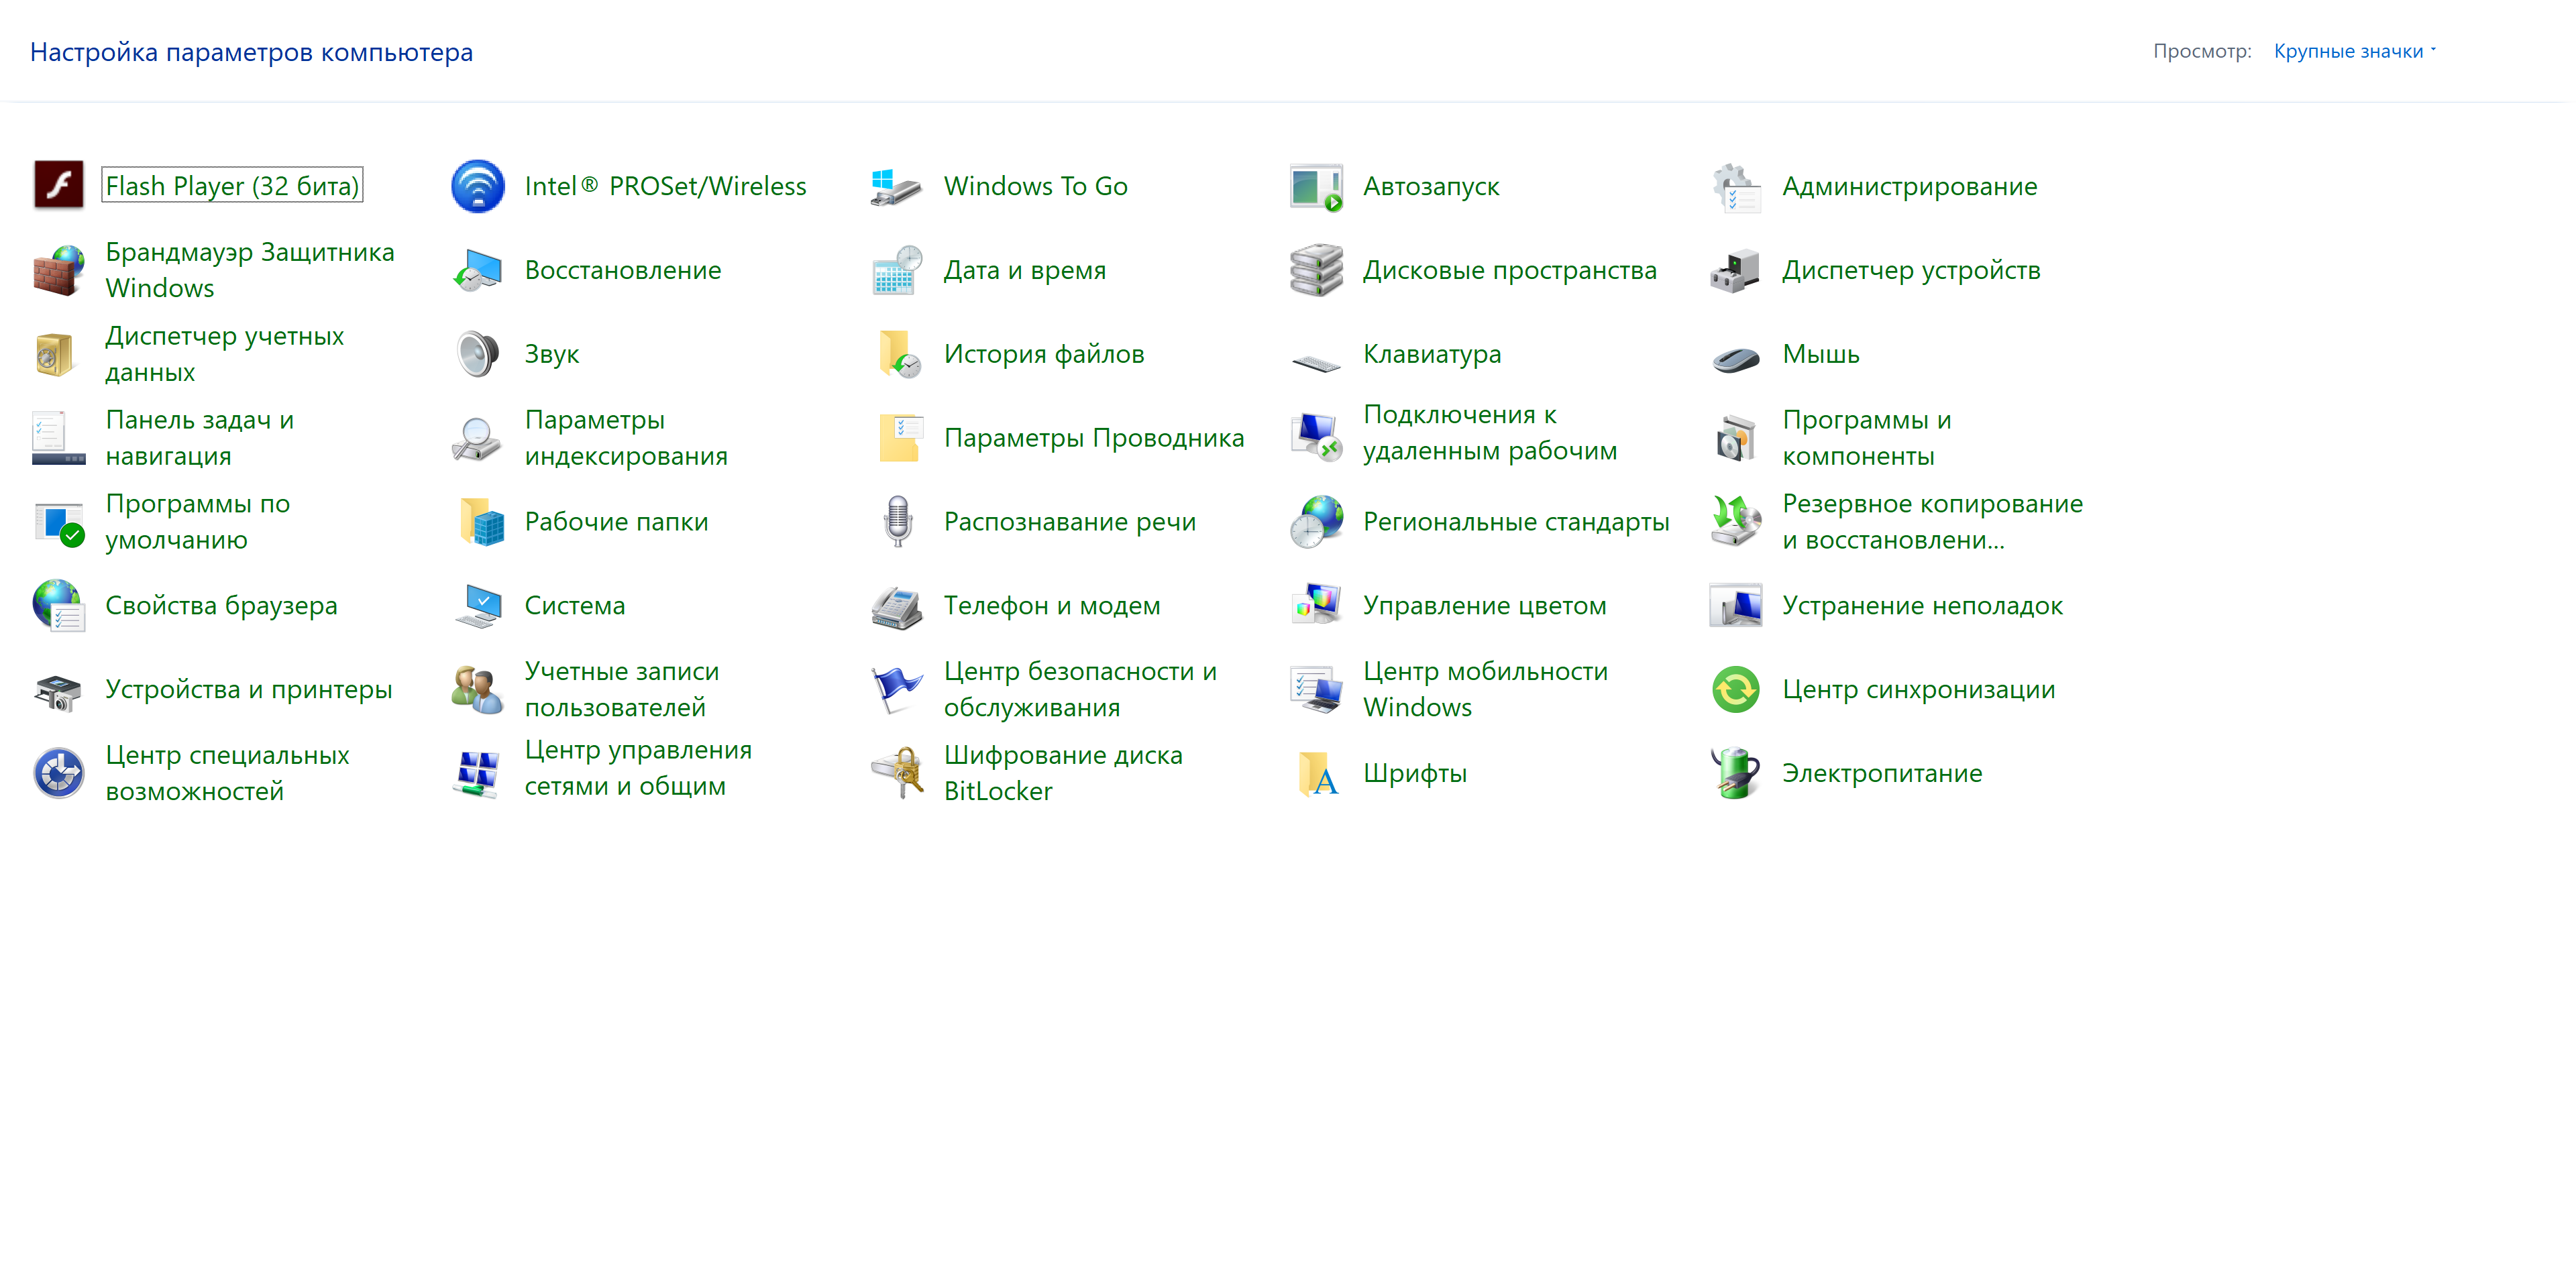Click the Подключения к удаленным рабочим link
The height and width of the screenshot is (1287, 2576).
(x=1489, y=433)
